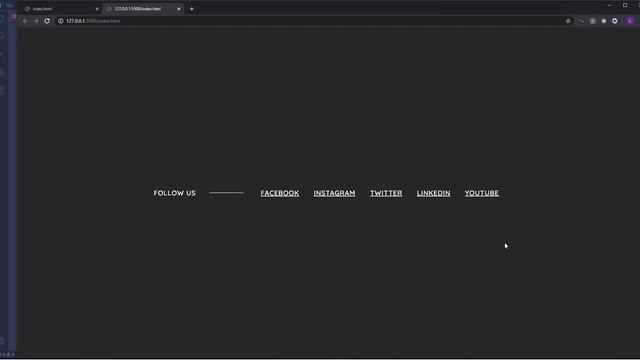This screenshot has width=640, height=360.
Task: Maximize the browser window
Action: 624,5
